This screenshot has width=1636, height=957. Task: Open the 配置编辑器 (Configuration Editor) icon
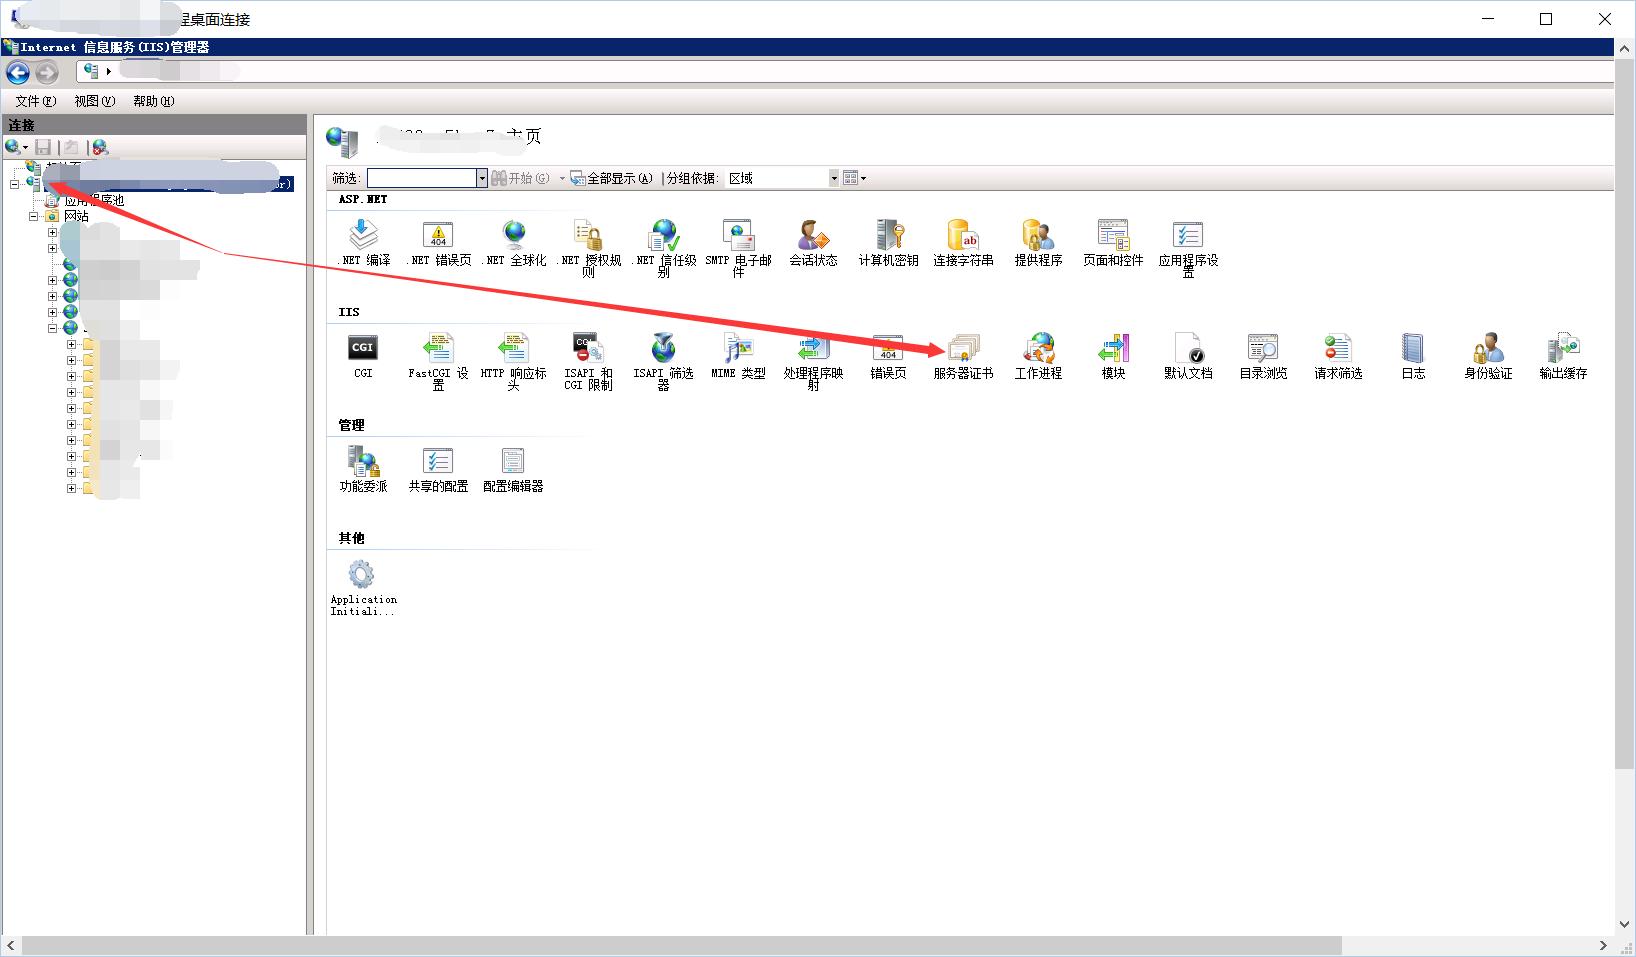[512, 463]
